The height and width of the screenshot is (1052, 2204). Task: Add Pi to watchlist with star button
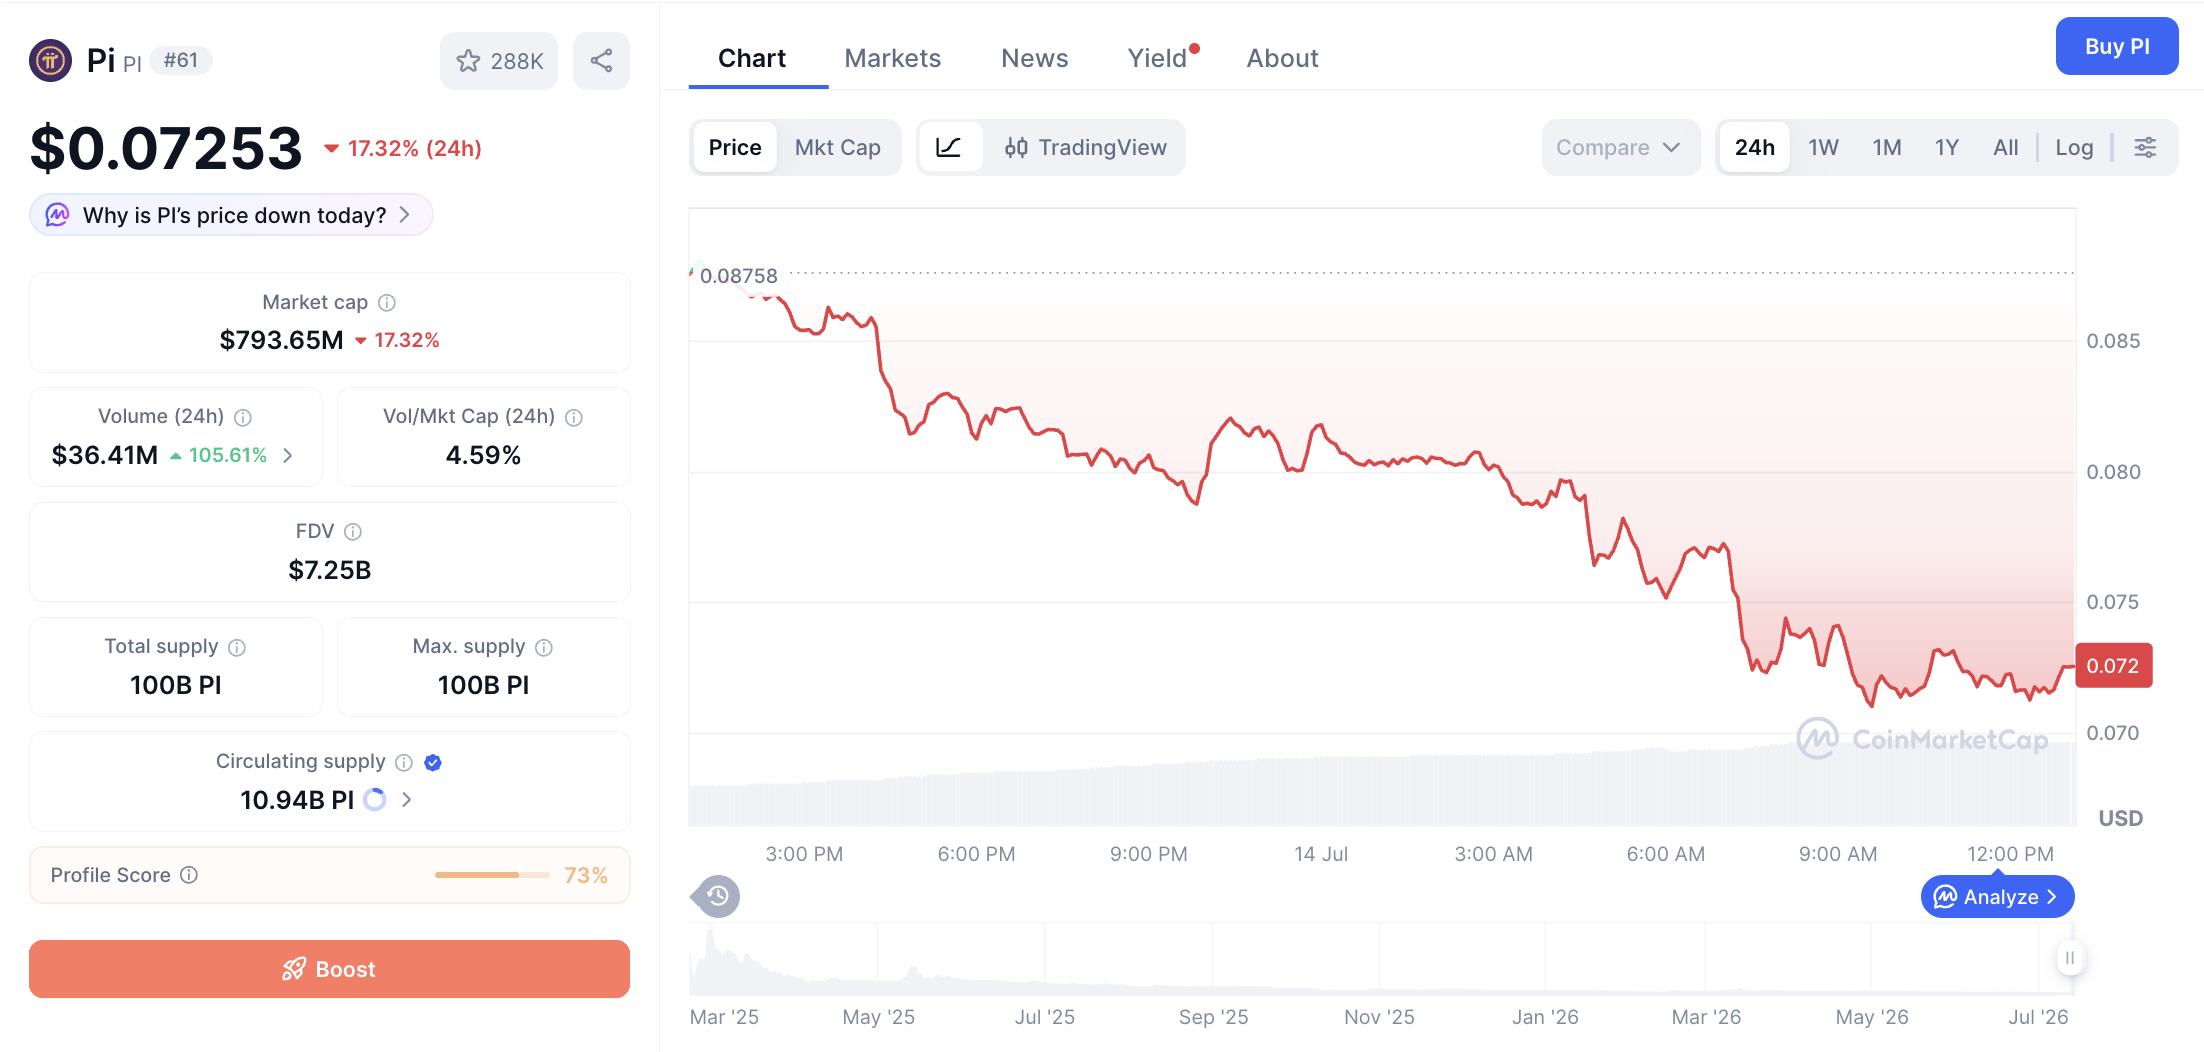[499, 61]
